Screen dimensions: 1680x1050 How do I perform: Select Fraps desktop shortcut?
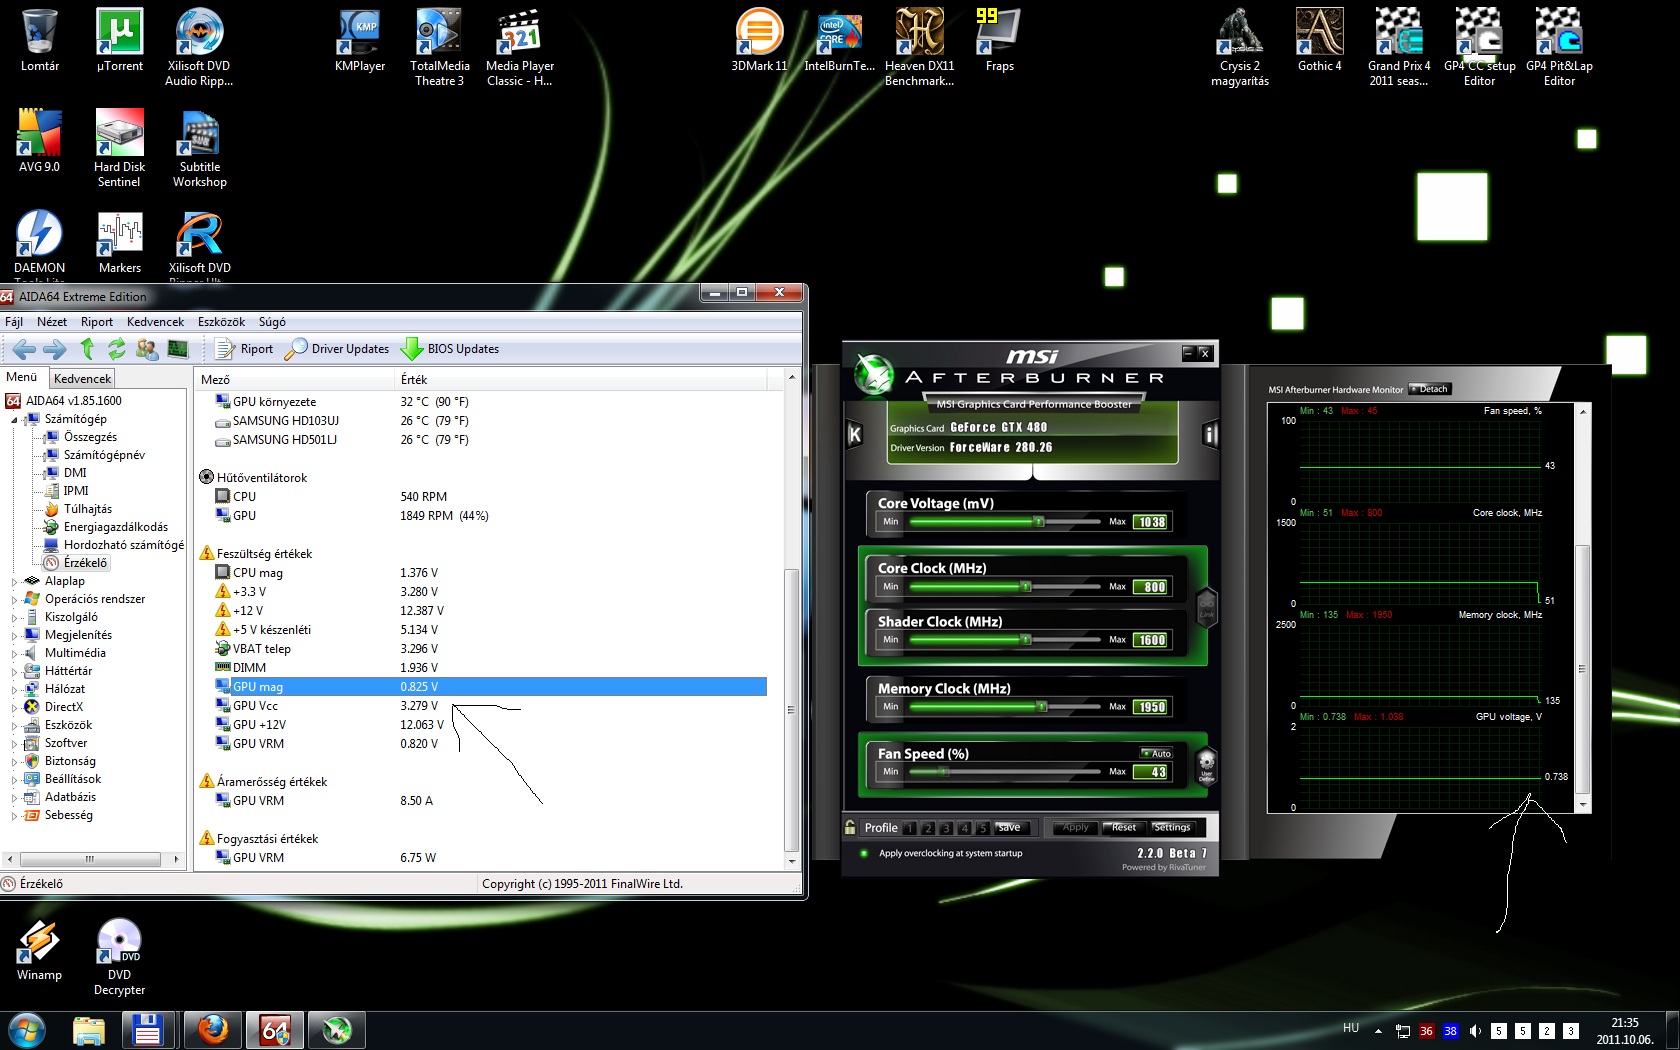[1000, 41]
